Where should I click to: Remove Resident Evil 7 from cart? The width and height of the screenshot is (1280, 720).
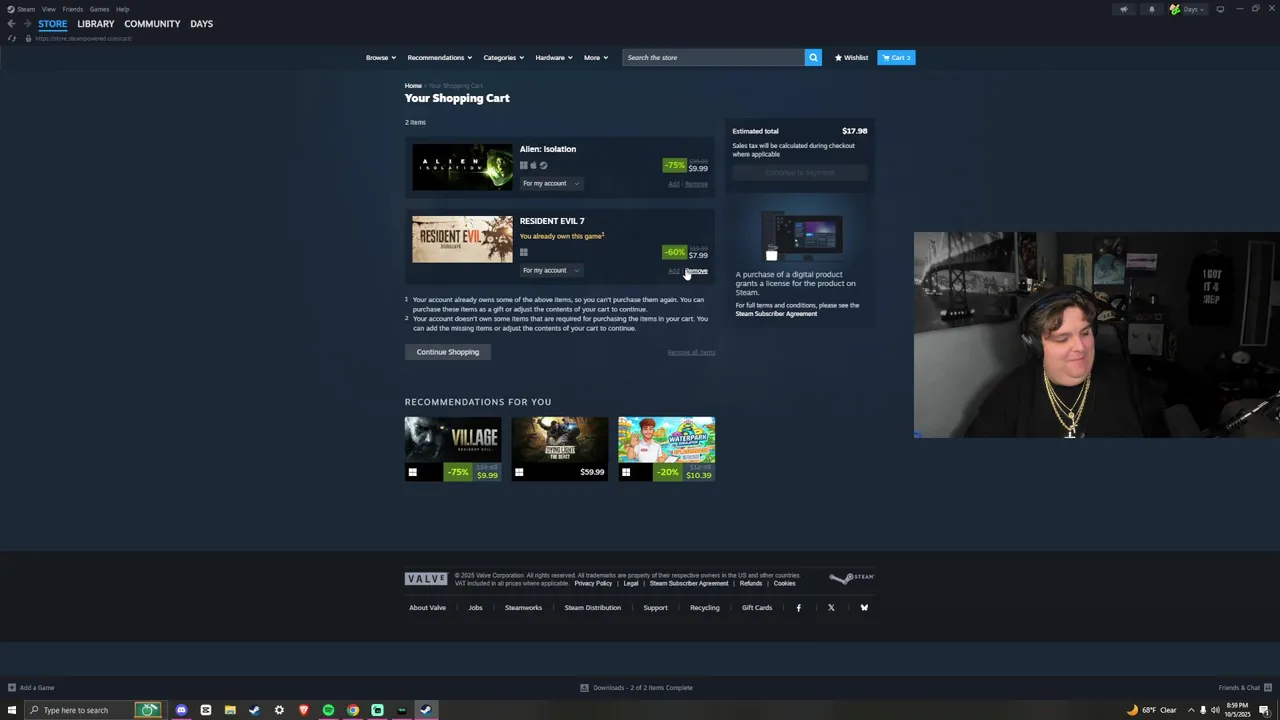coord(696,271)
